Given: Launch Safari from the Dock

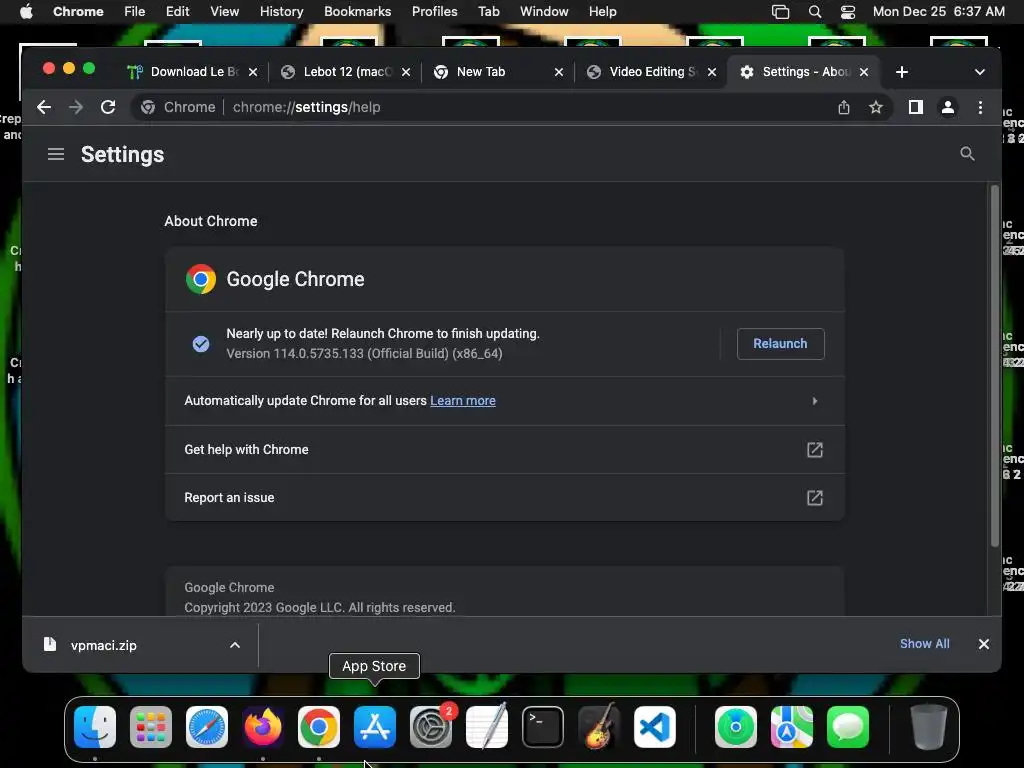Looking at the screenshot, I should [x=207, y=727].
